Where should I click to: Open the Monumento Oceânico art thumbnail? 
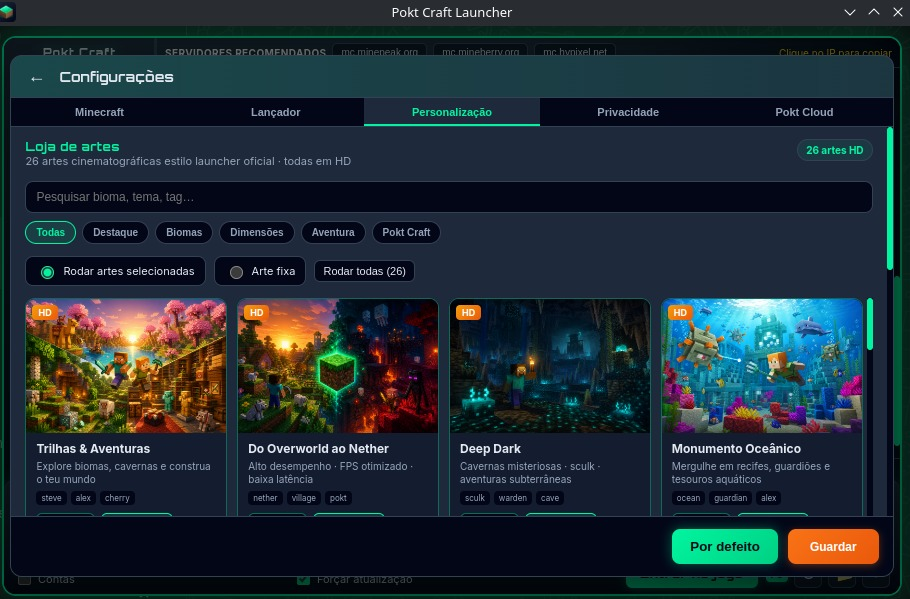tap(761, 366)
